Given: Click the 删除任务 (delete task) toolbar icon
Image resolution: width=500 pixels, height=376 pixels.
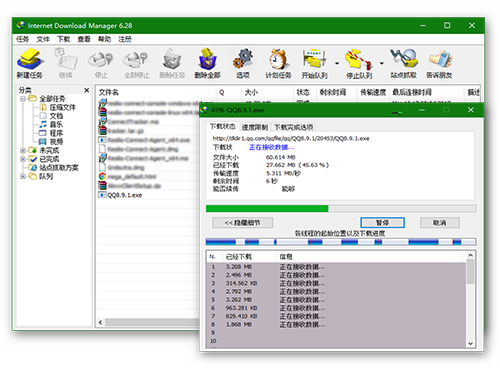Looking at the screenshot, I should (x=172, y=63).
